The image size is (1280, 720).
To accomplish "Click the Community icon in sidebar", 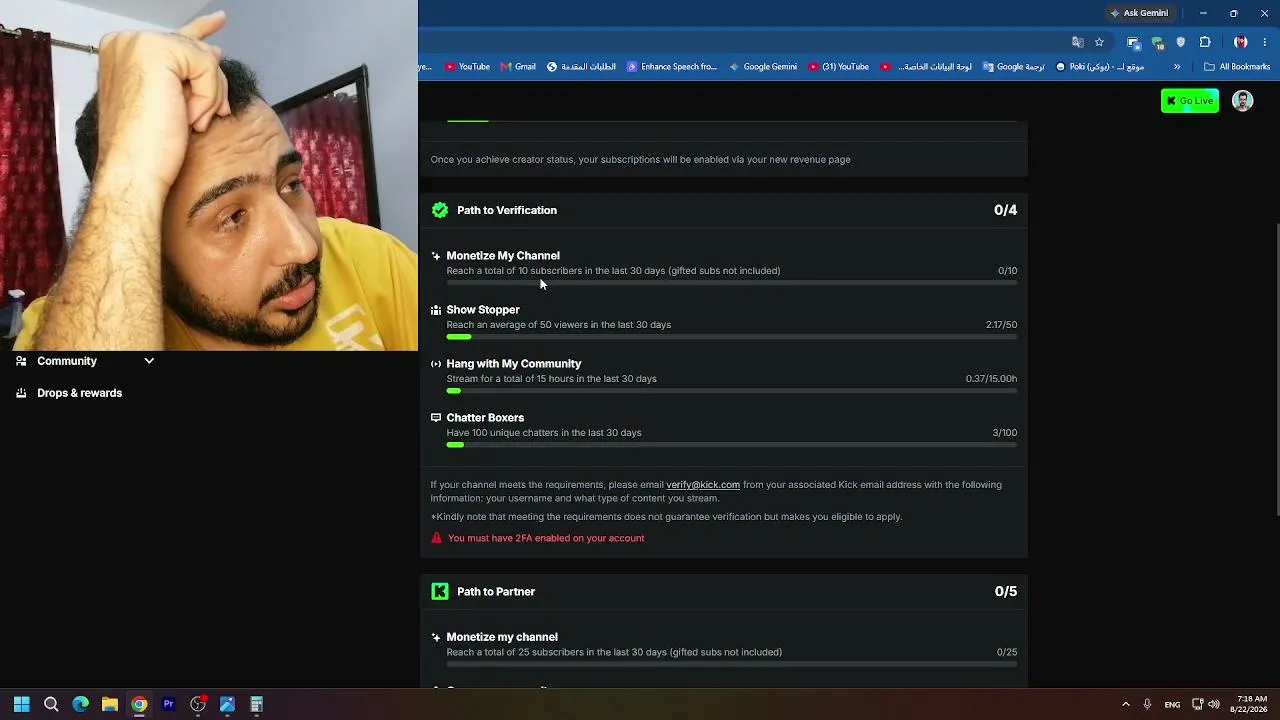I will click(x=21, y=361).
